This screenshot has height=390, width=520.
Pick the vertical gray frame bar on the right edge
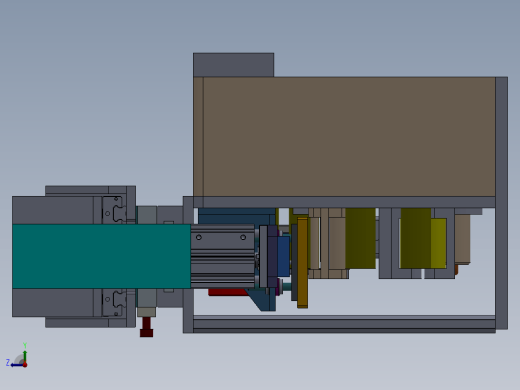point(501,203)
